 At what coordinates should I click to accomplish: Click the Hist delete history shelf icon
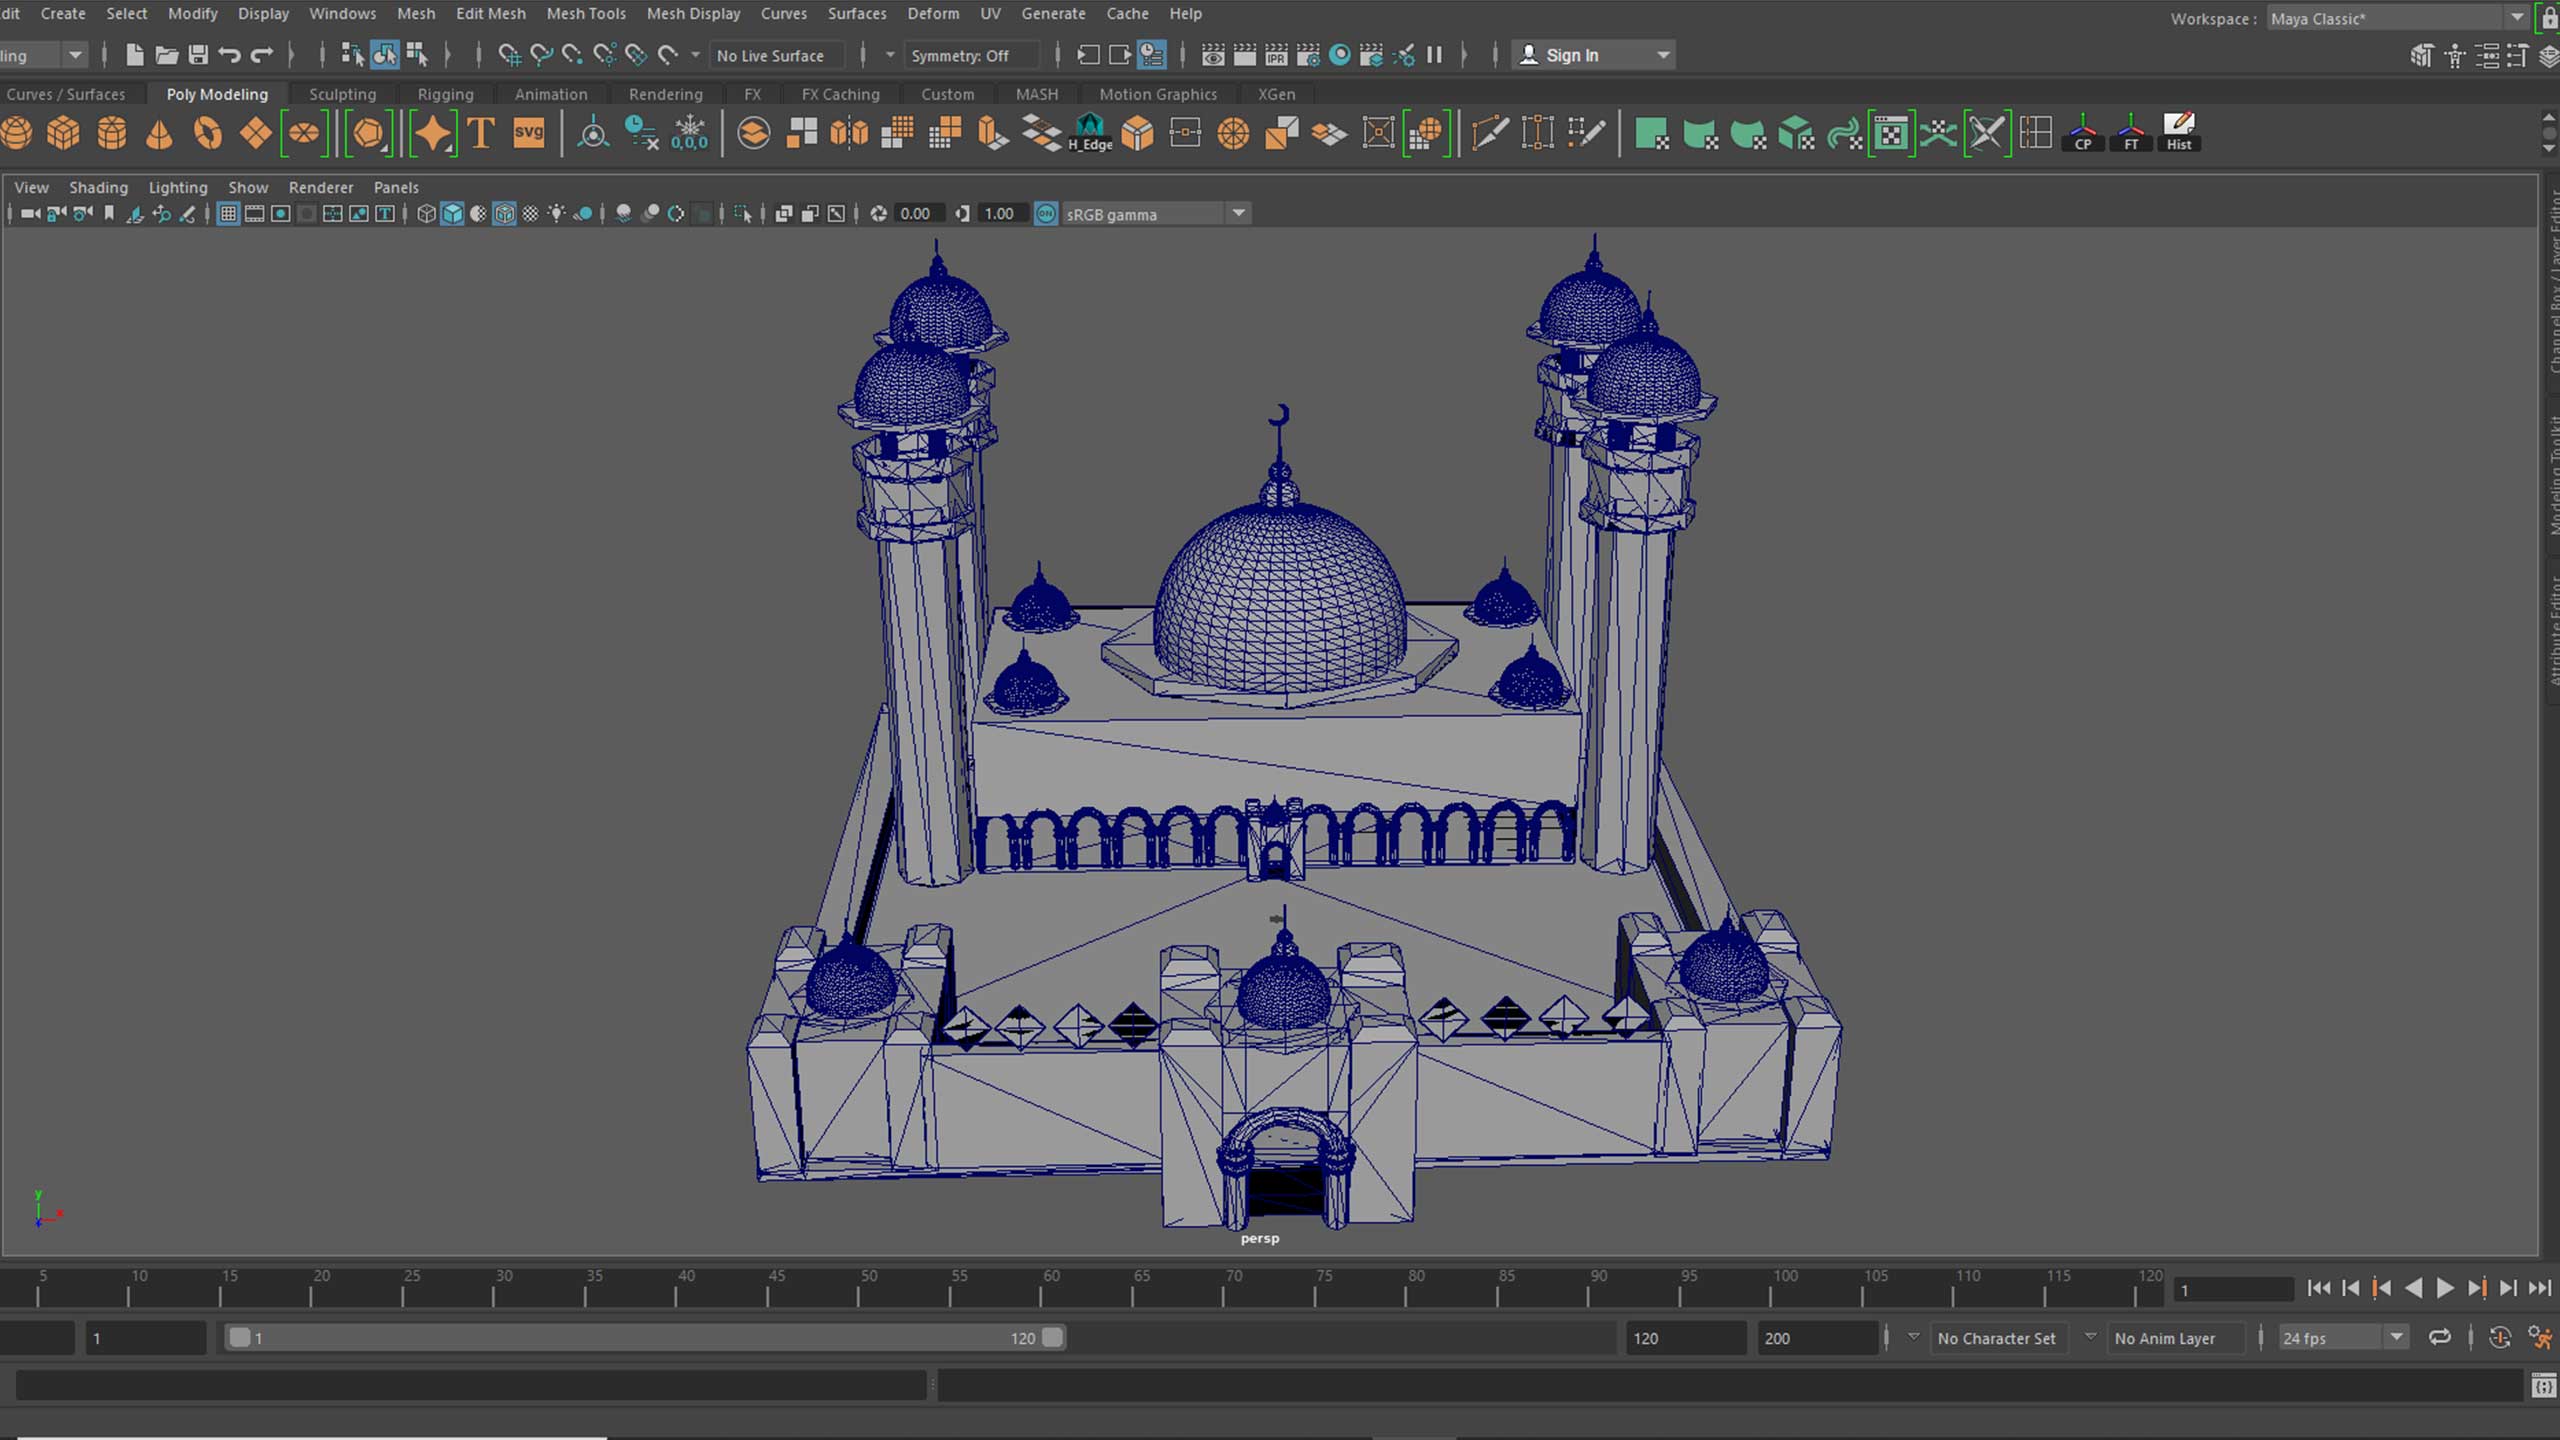2178,133
